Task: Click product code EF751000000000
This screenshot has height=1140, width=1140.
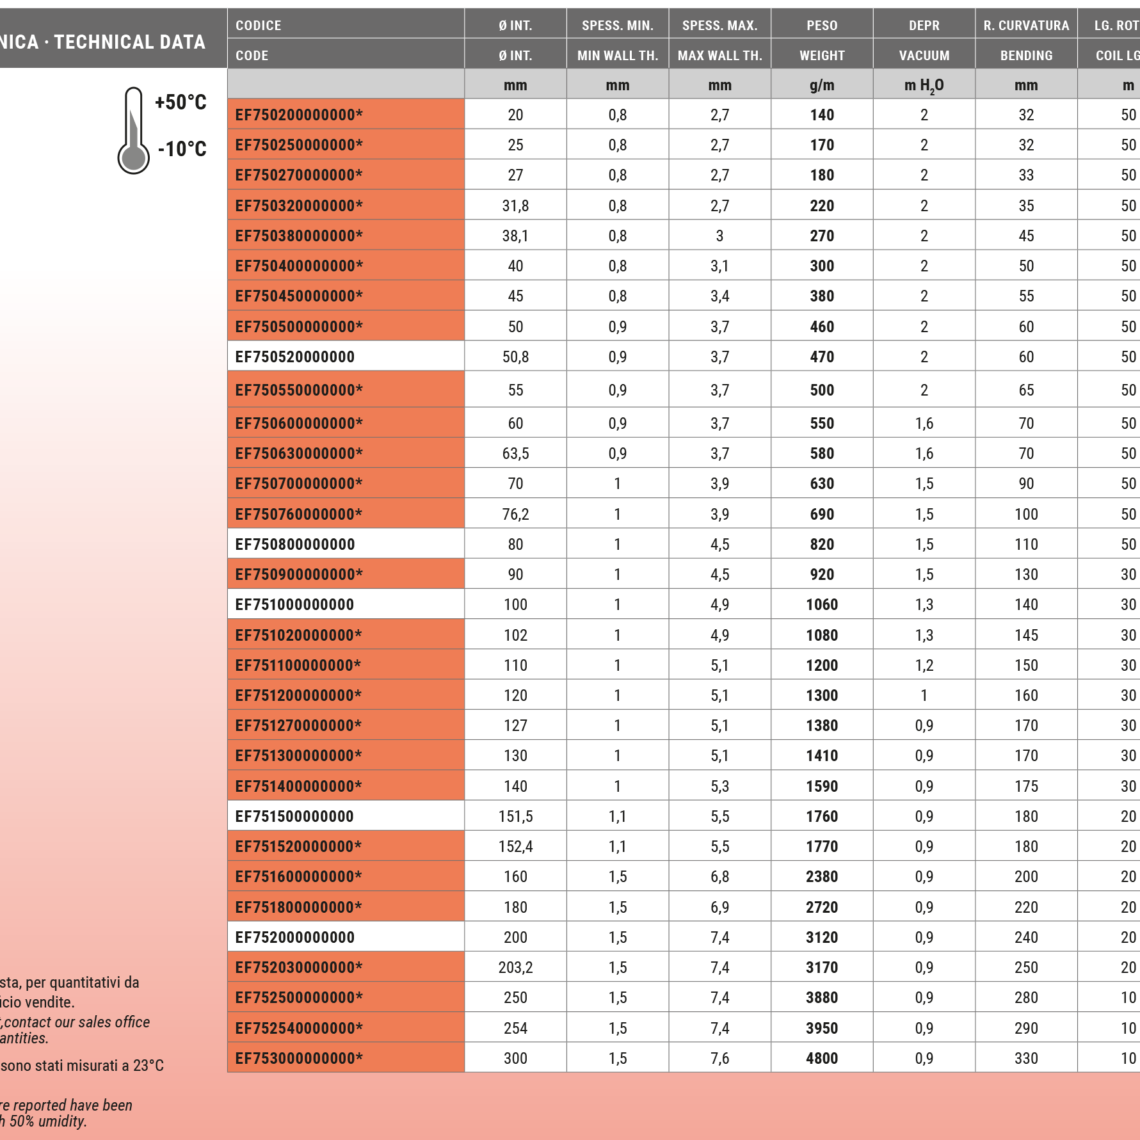Action: click(295, 604)
